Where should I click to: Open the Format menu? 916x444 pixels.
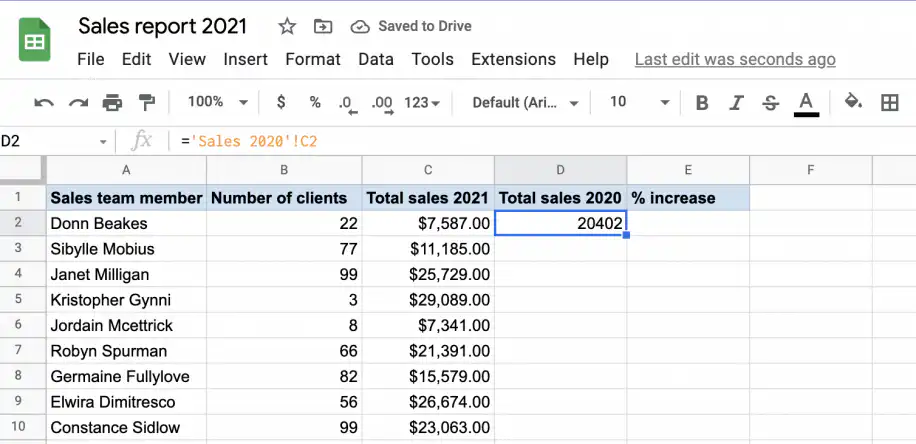click(x=313, y=60)
